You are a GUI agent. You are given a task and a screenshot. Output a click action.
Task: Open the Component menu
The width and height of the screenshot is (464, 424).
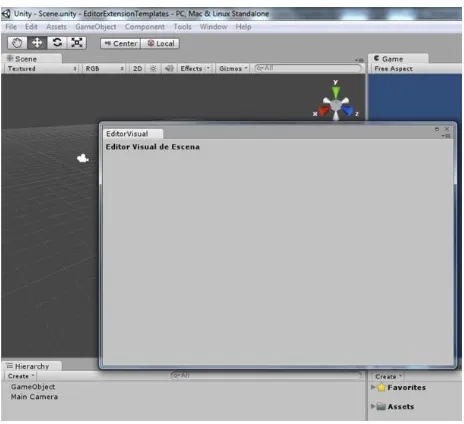pyautogui.click(x=145, y=27)
